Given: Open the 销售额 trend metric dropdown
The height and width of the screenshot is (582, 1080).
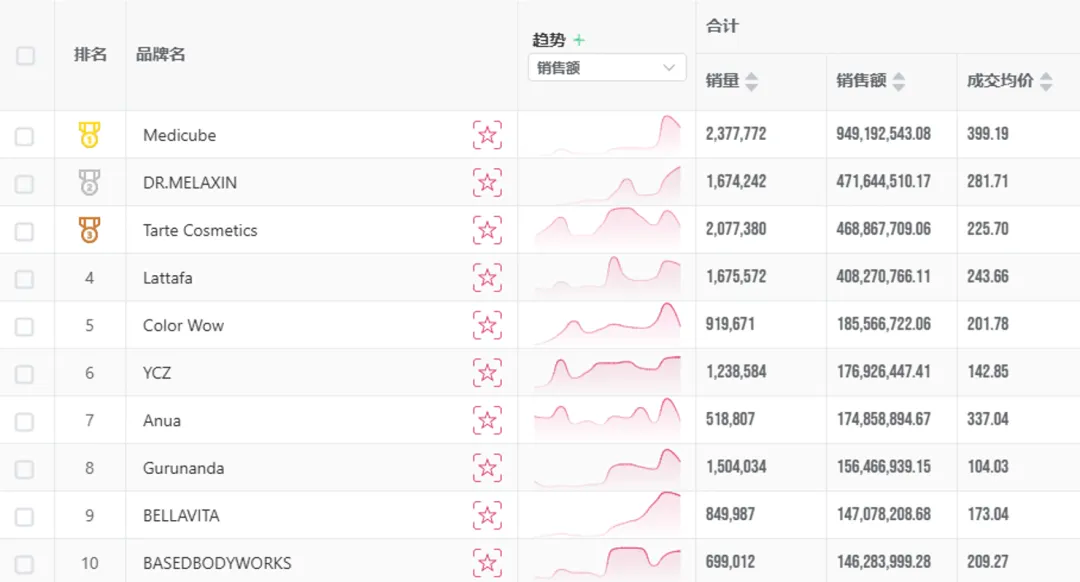Looking at the screenshot, I should [606, 67].
